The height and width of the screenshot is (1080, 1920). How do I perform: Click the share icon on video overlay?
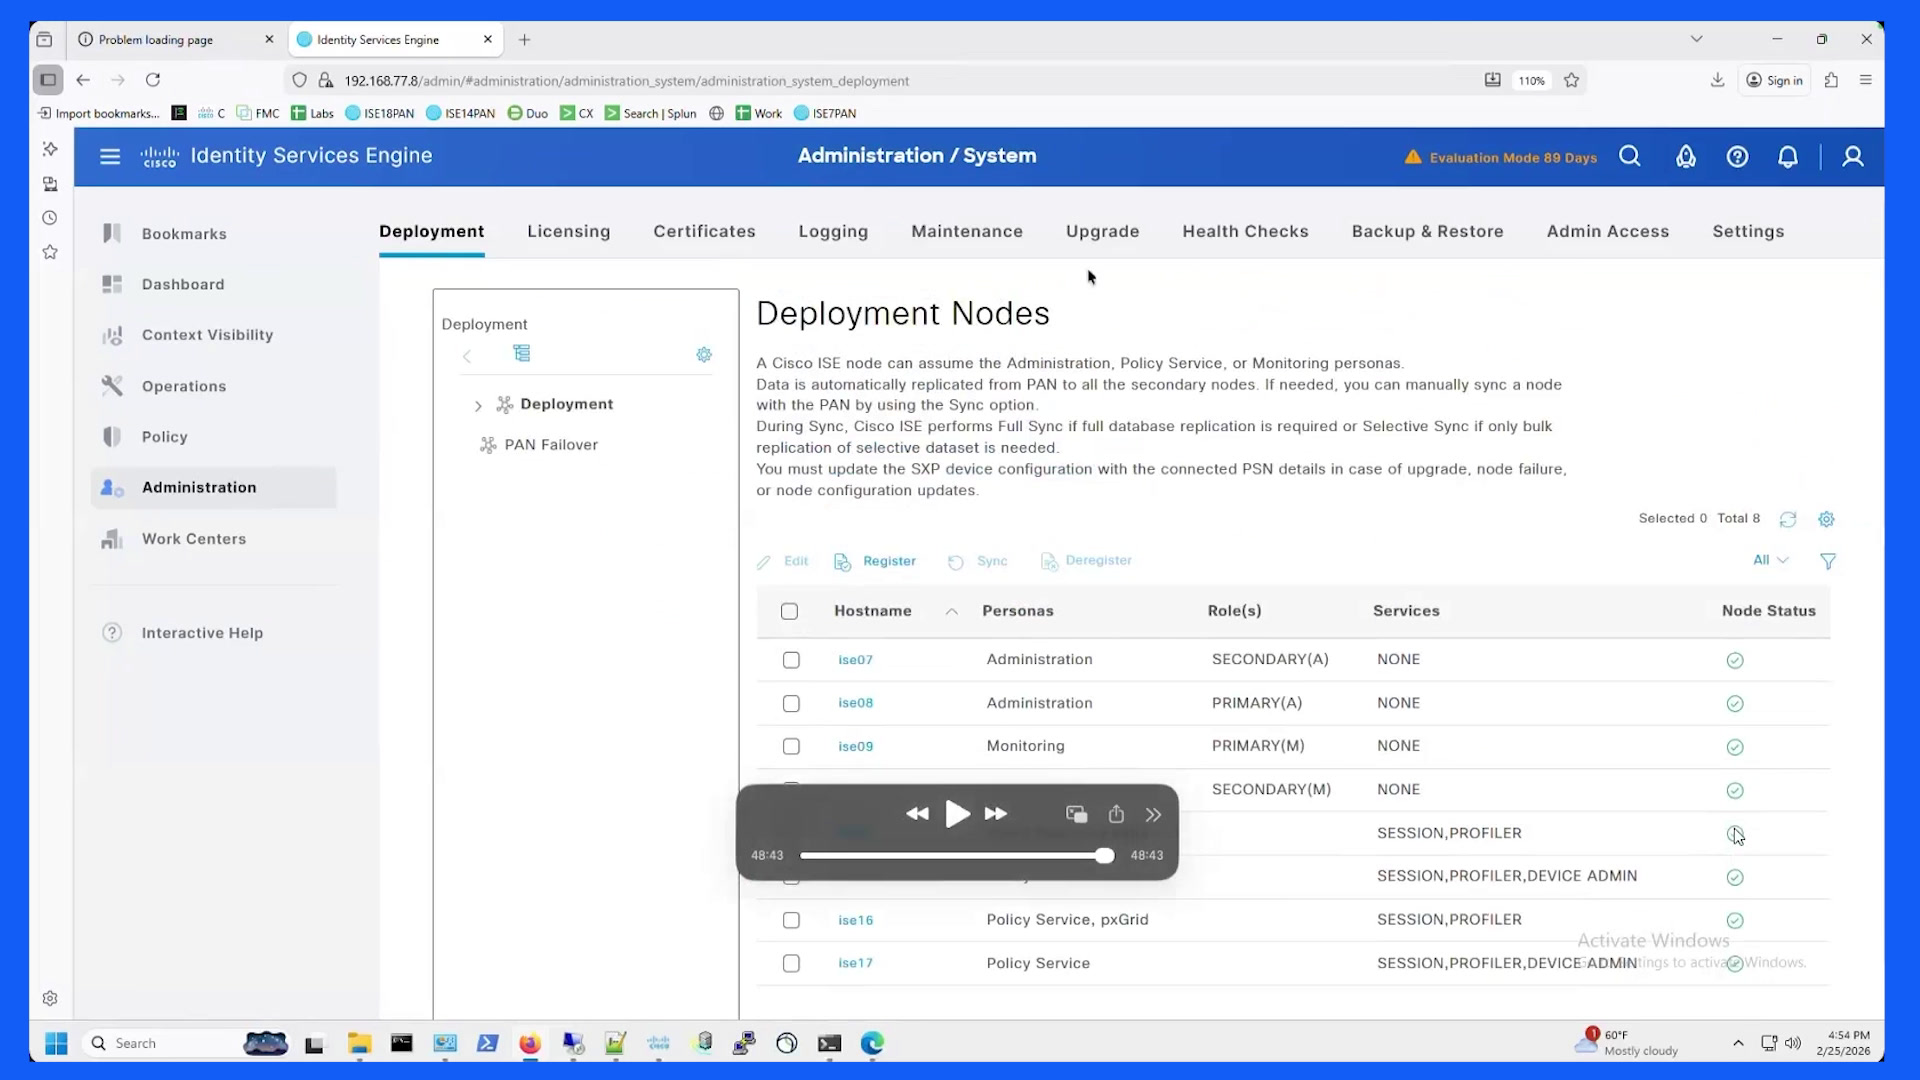pyautogui.click(x=1116, y=814)
